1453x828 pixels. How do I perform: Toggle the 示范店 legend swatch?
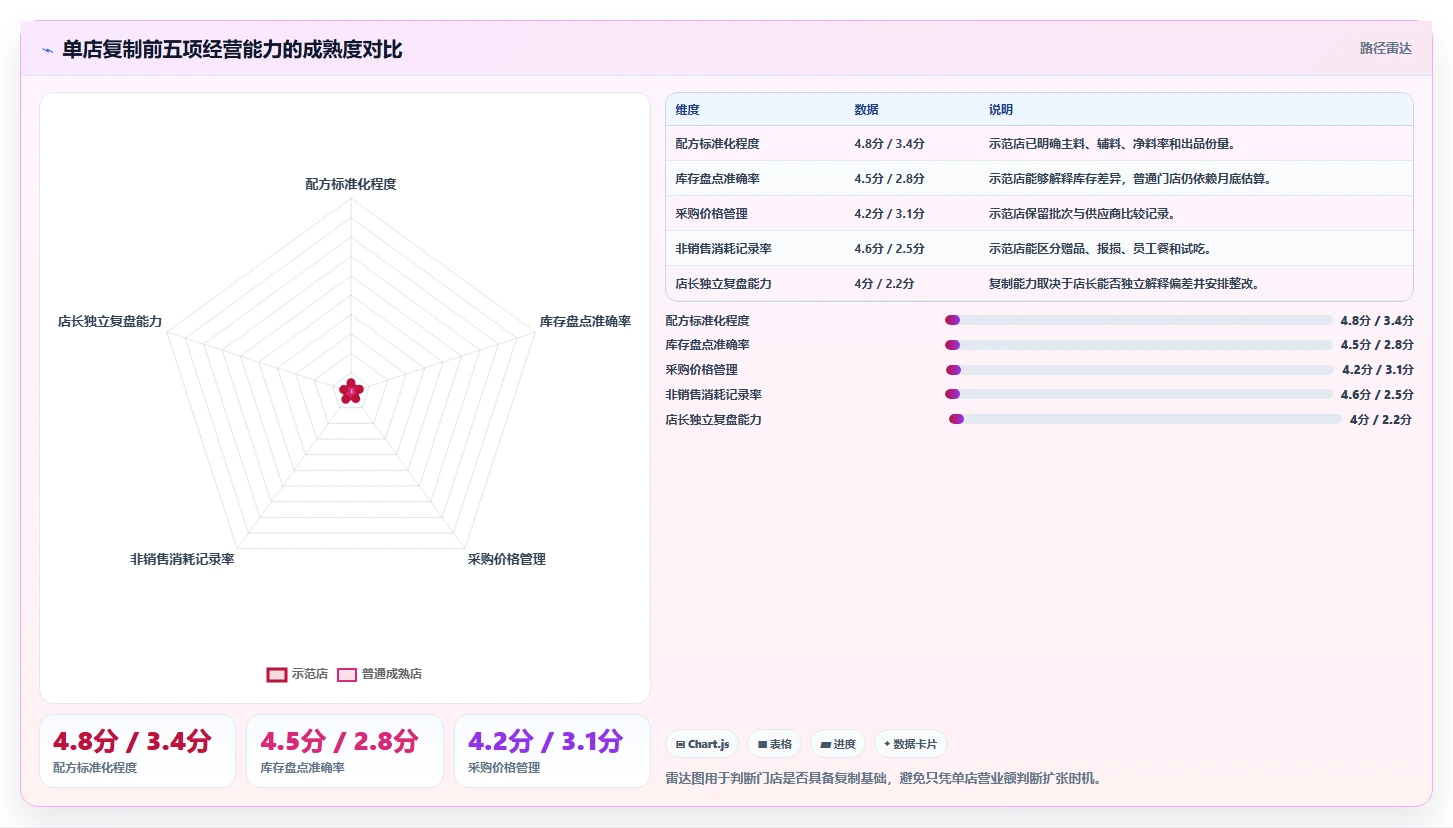[x=277, y=674]
